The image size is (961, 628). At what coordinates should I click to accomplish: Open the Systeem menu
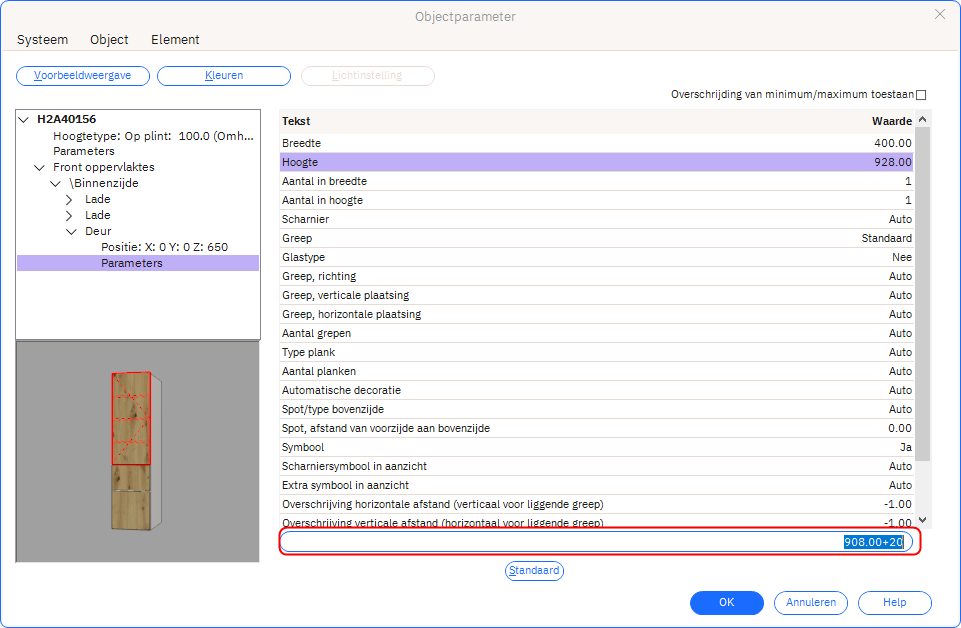(x=42, y=40)
